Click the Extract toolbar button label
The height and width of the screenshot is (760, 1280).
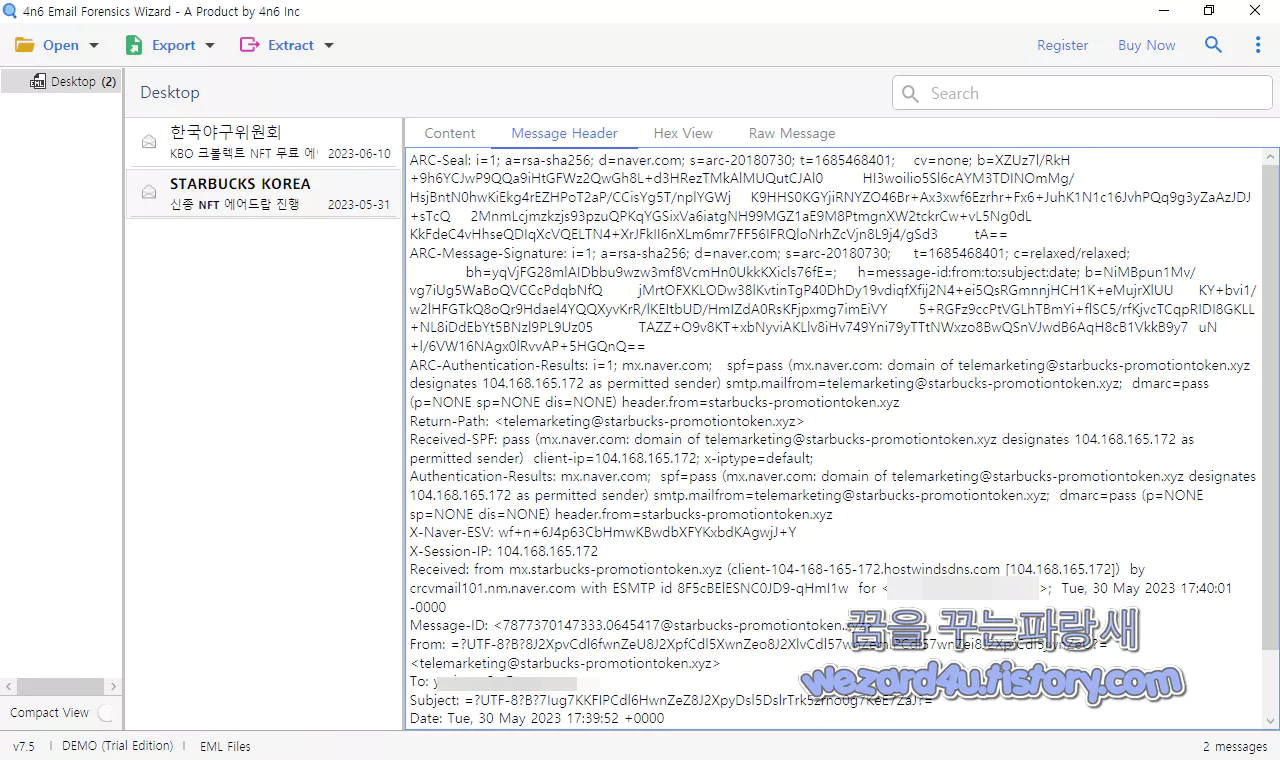click(291, 45)
